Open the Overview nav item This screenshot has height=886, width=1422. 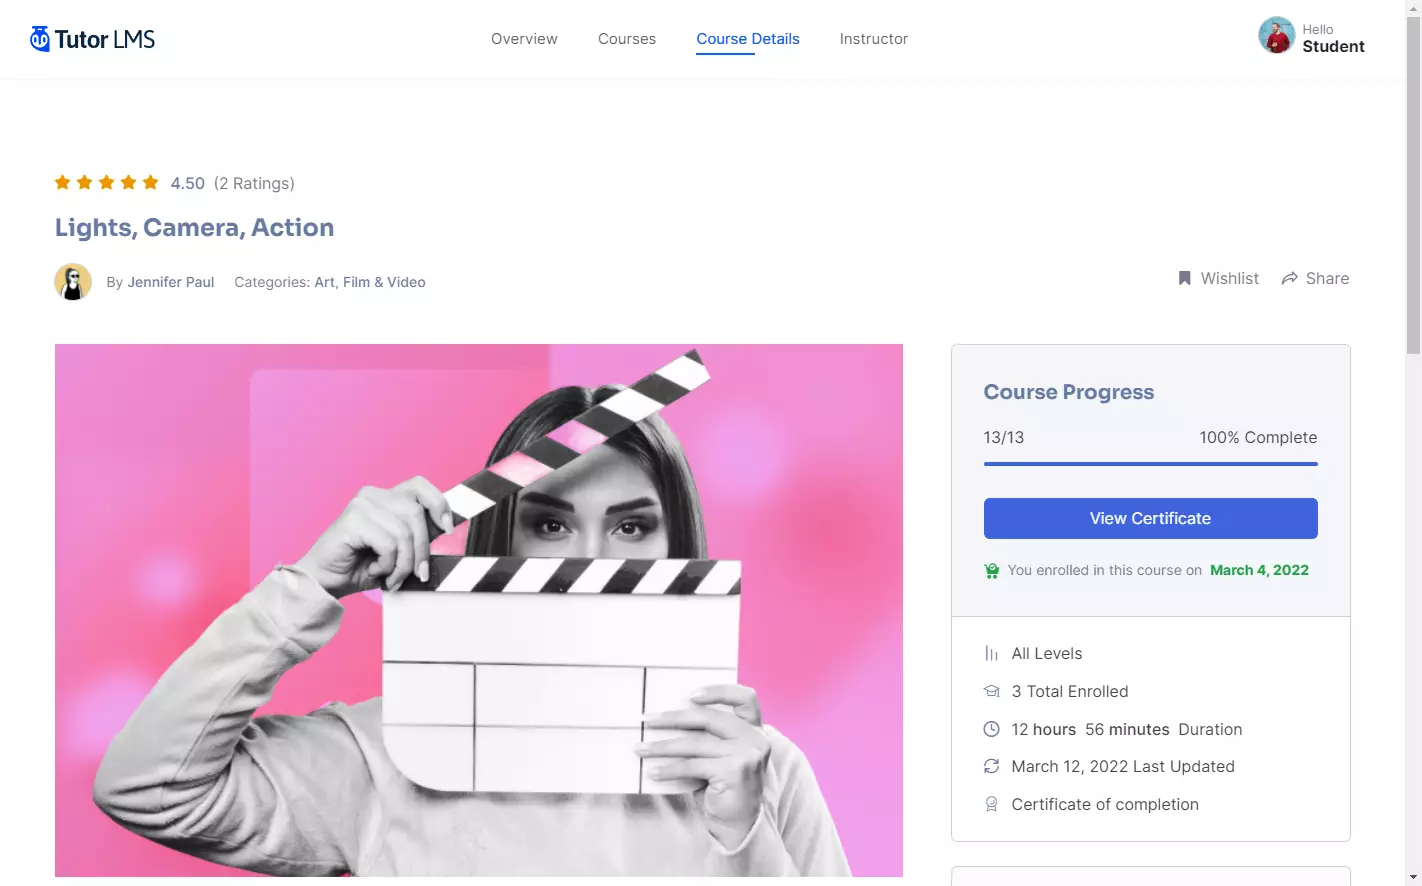524,39
